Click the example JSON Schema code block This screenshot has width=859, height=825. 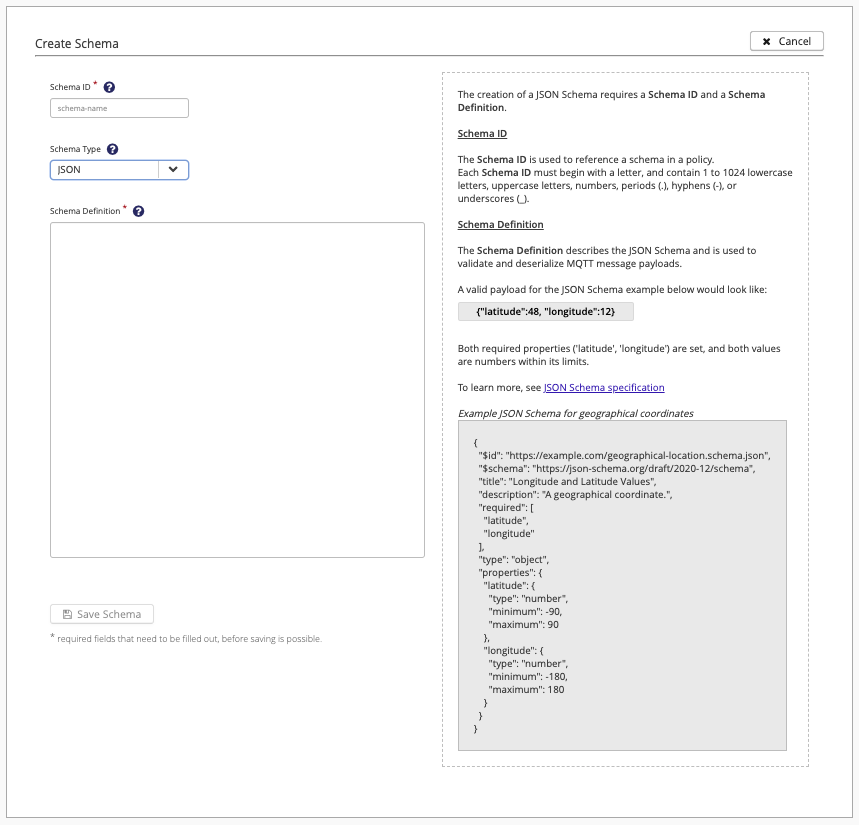(x=622, y=586)
